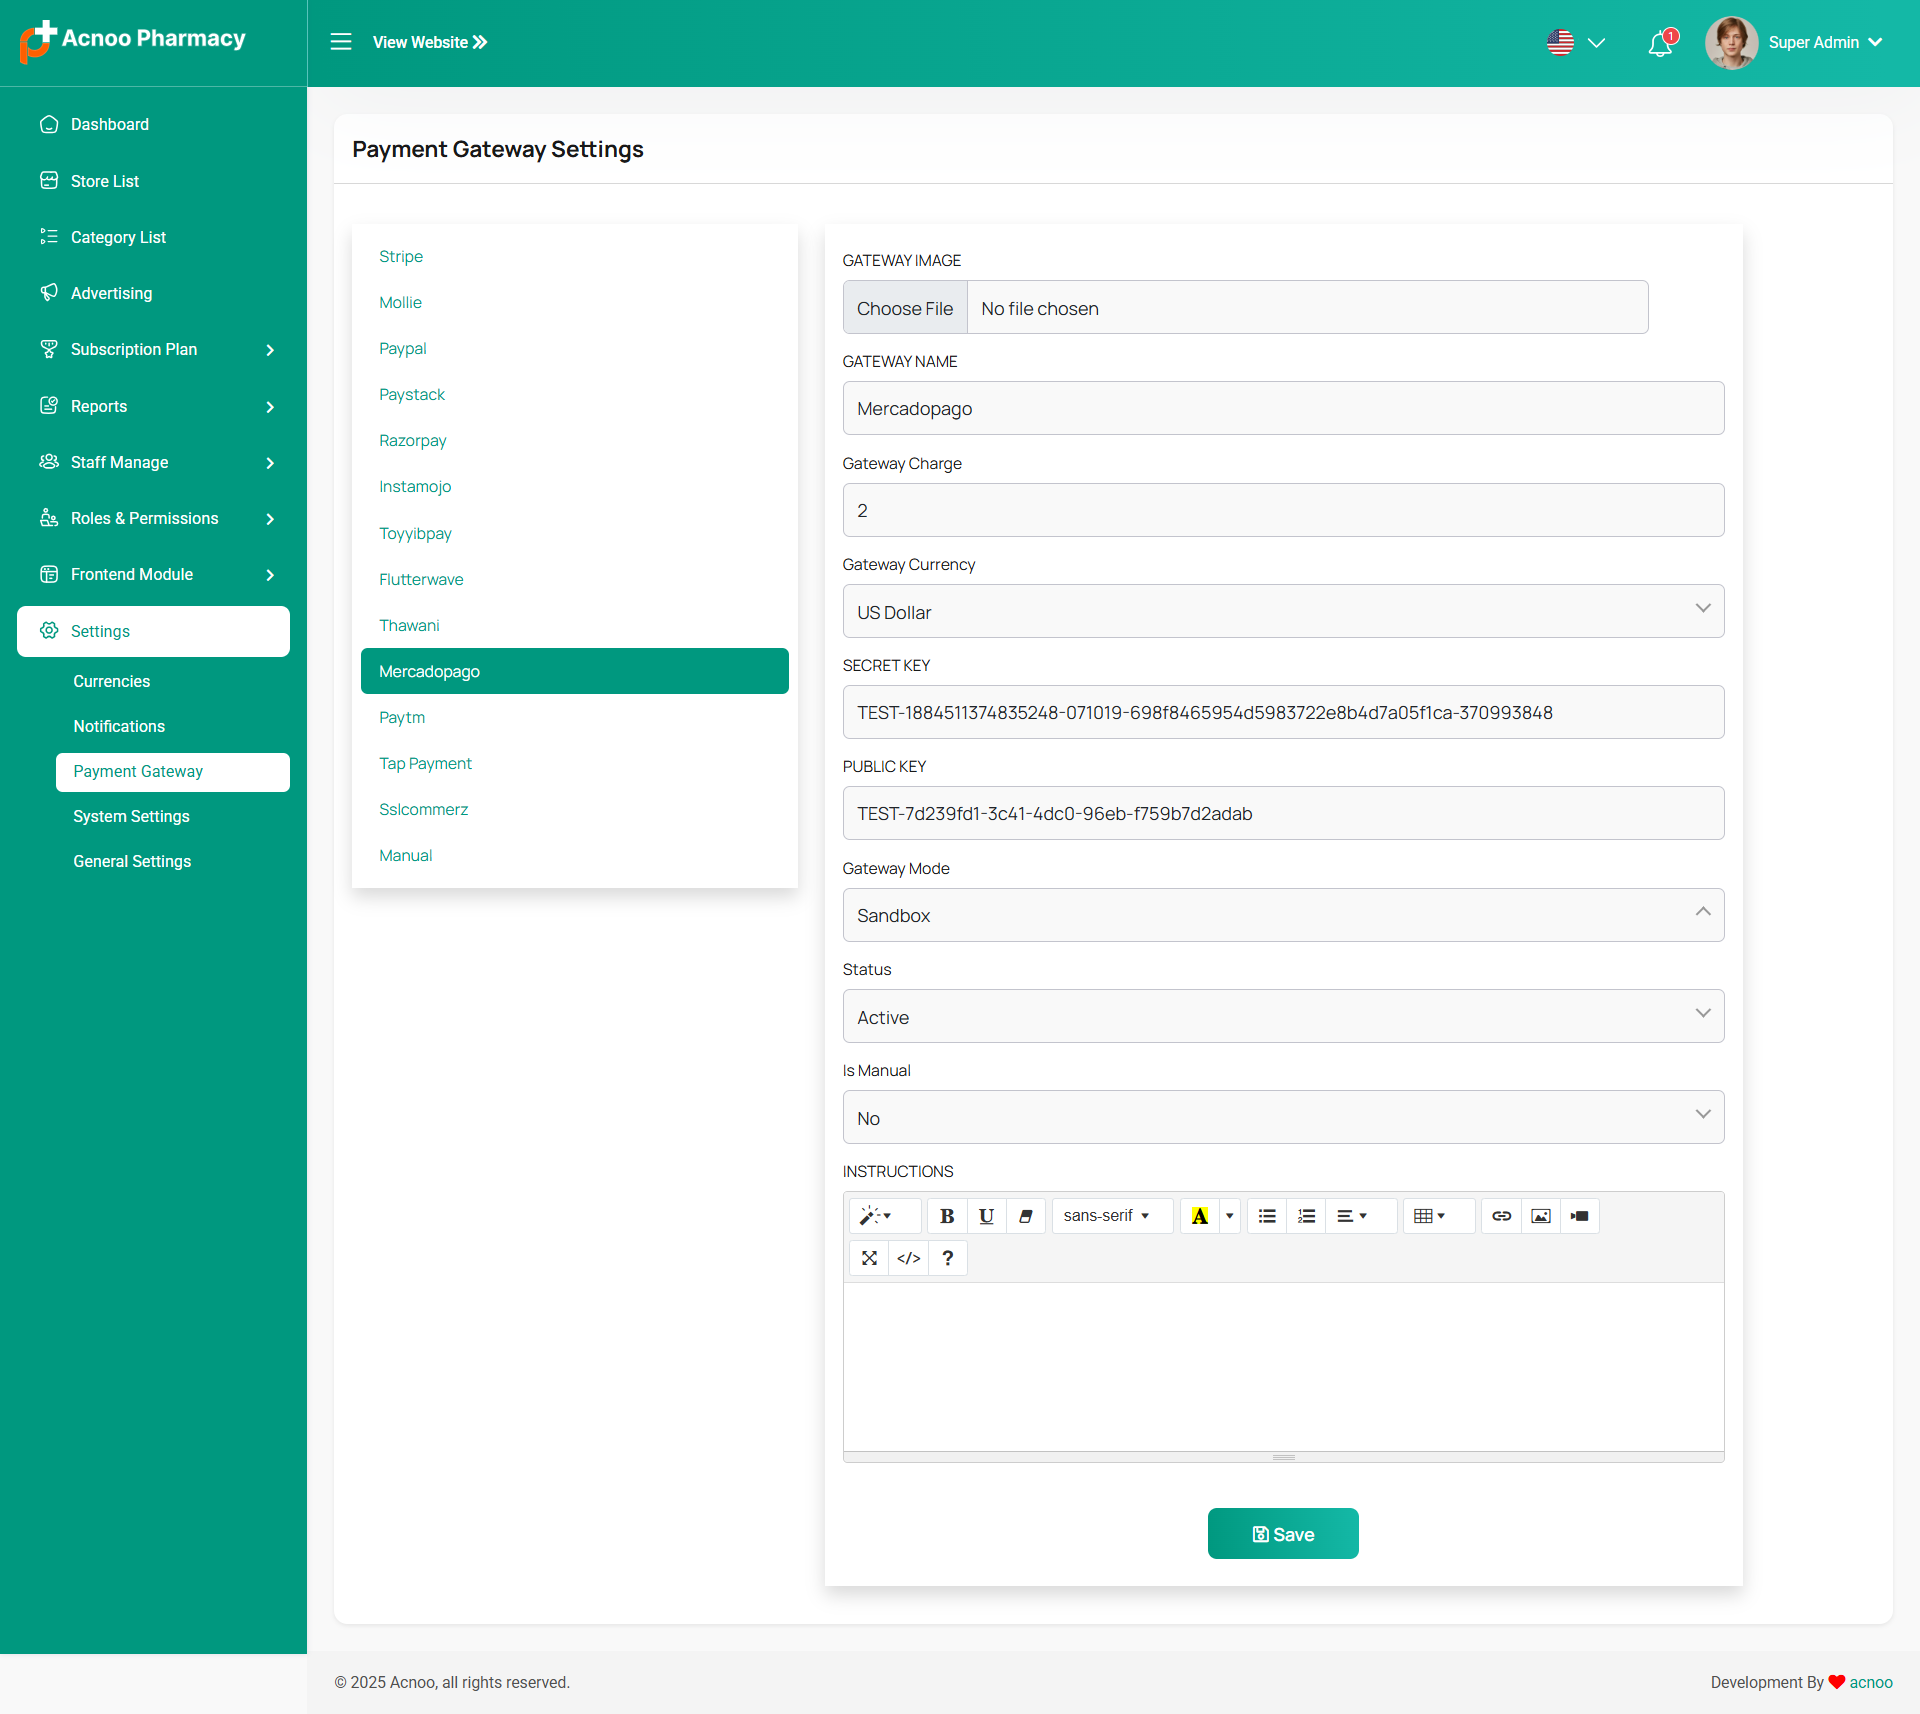Click into the Secret Key field

[1282, 712]
